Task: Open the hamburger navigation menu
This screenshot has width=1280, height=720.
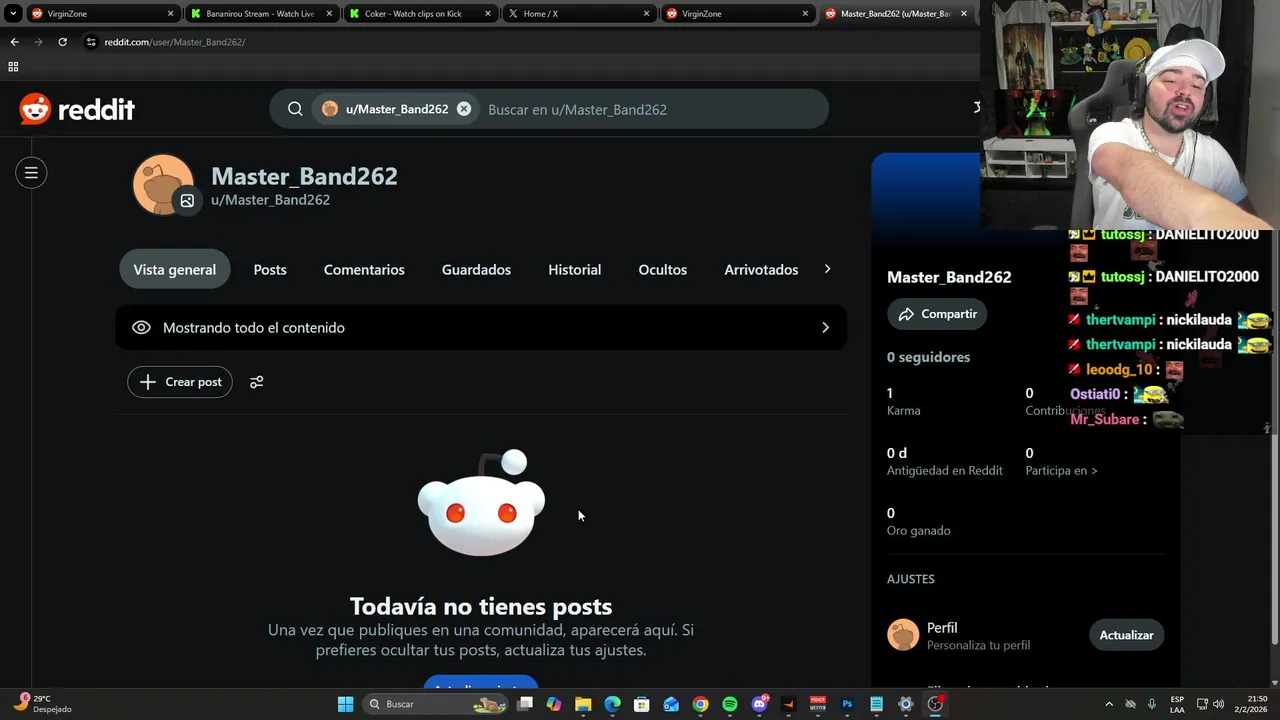Action: pos(31,173)
